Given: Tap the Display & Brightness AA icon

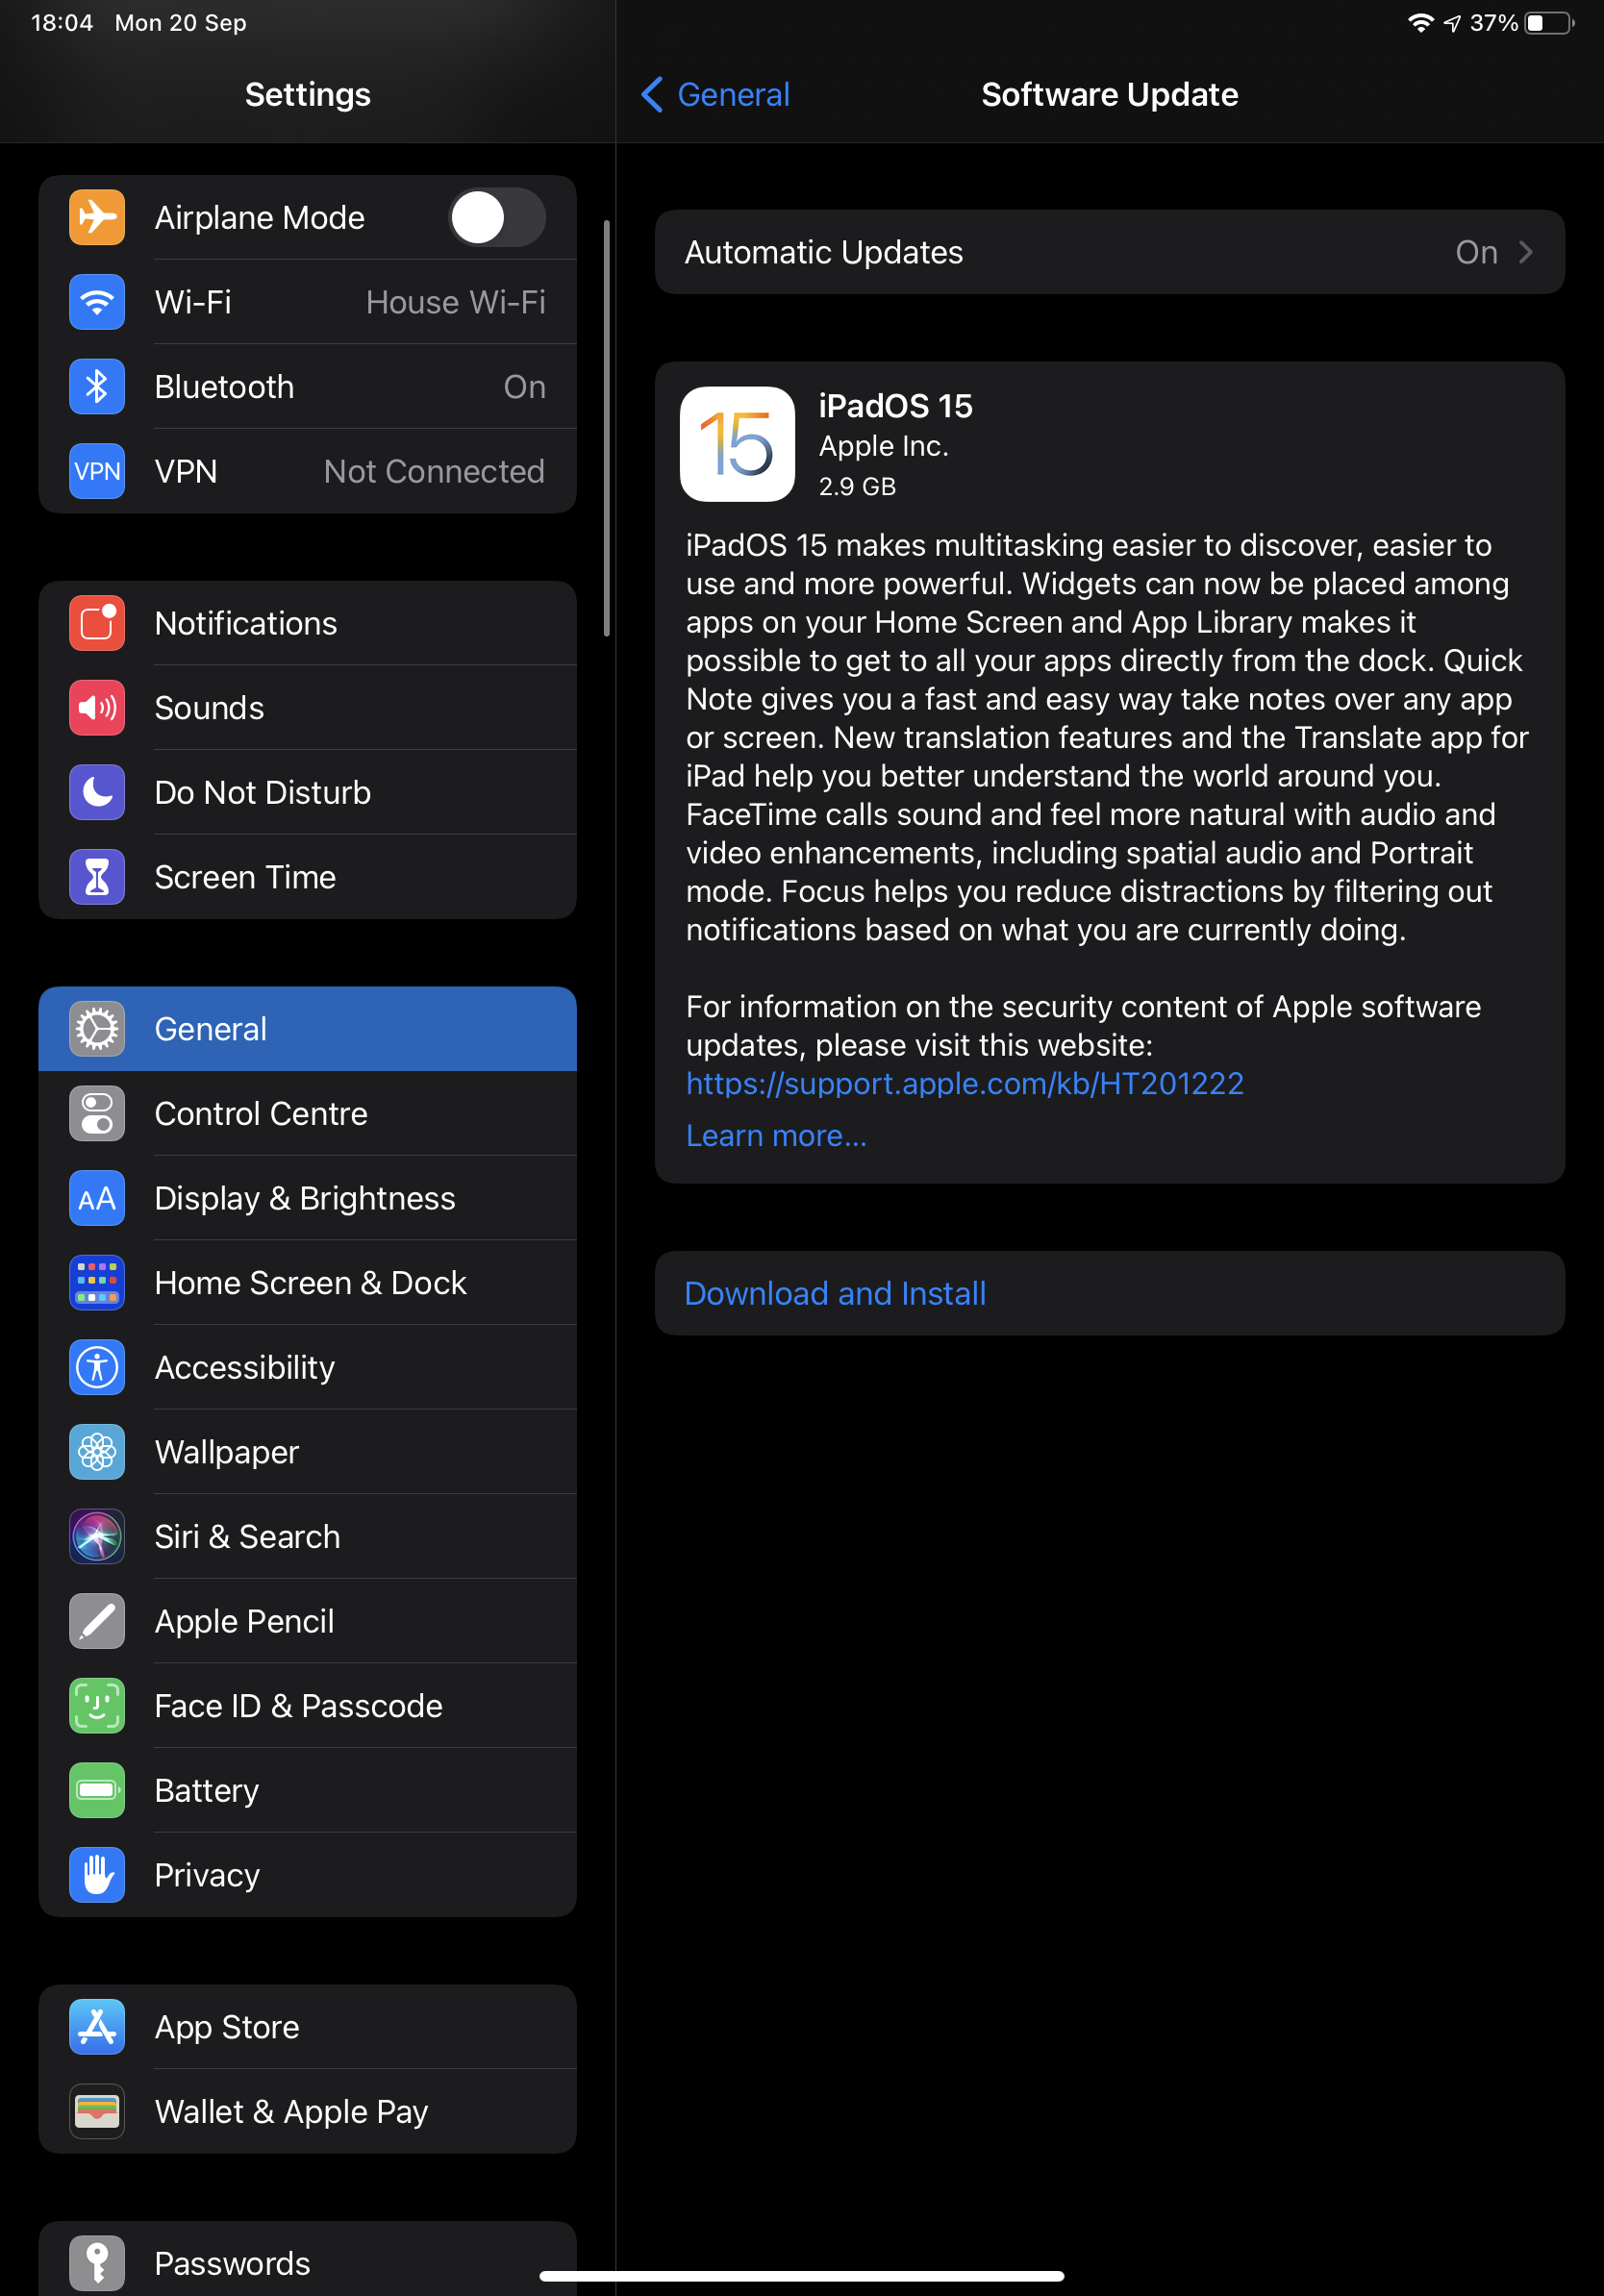Looking at the screenshot, I should 97,1198.
